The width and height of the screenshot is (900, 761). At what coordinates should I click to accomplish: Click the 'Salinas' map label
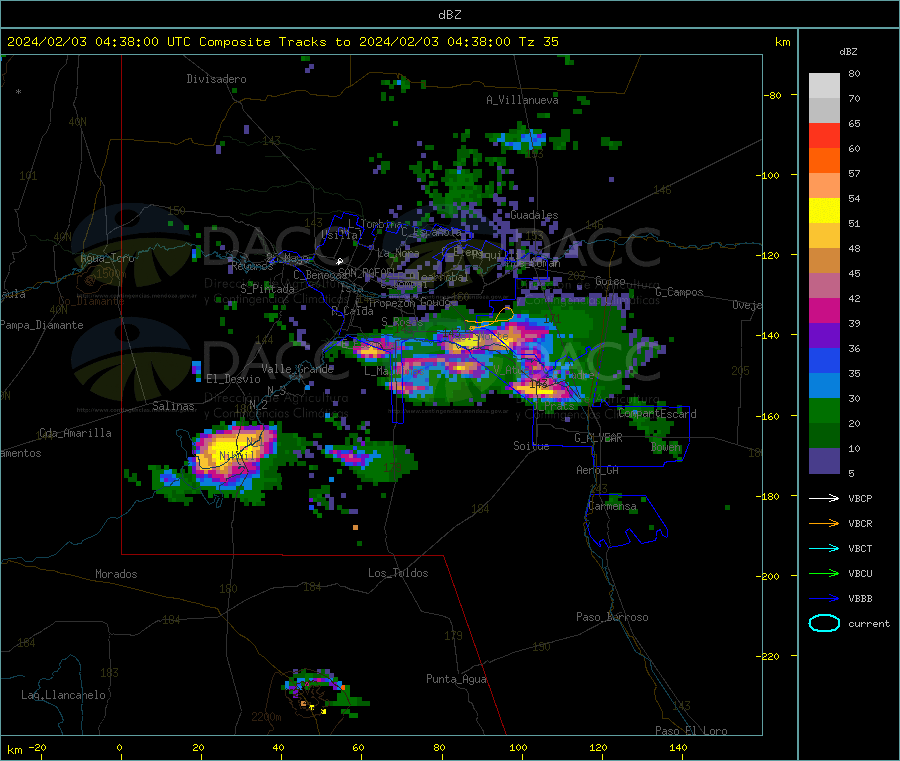[173, 406]
